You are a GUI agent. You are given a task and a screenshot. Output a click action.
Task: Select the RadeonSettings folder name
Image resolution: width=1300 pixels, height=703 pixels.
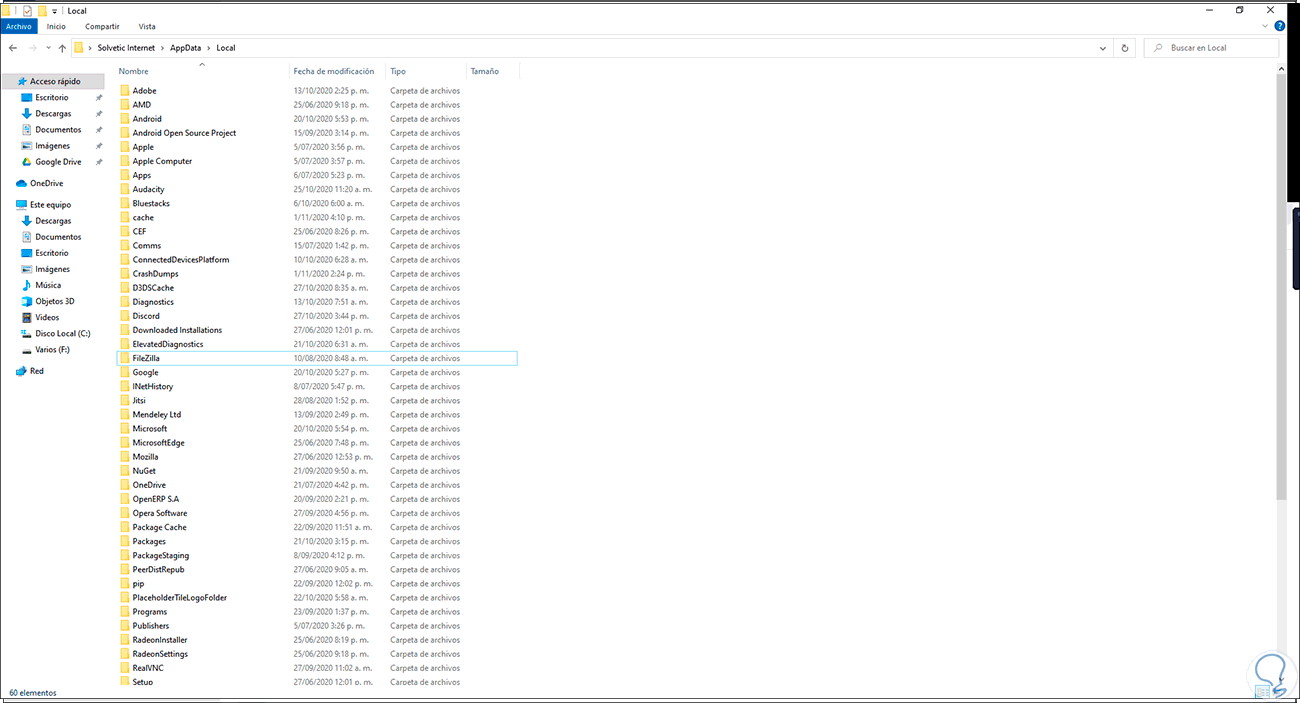pos(160,654)
